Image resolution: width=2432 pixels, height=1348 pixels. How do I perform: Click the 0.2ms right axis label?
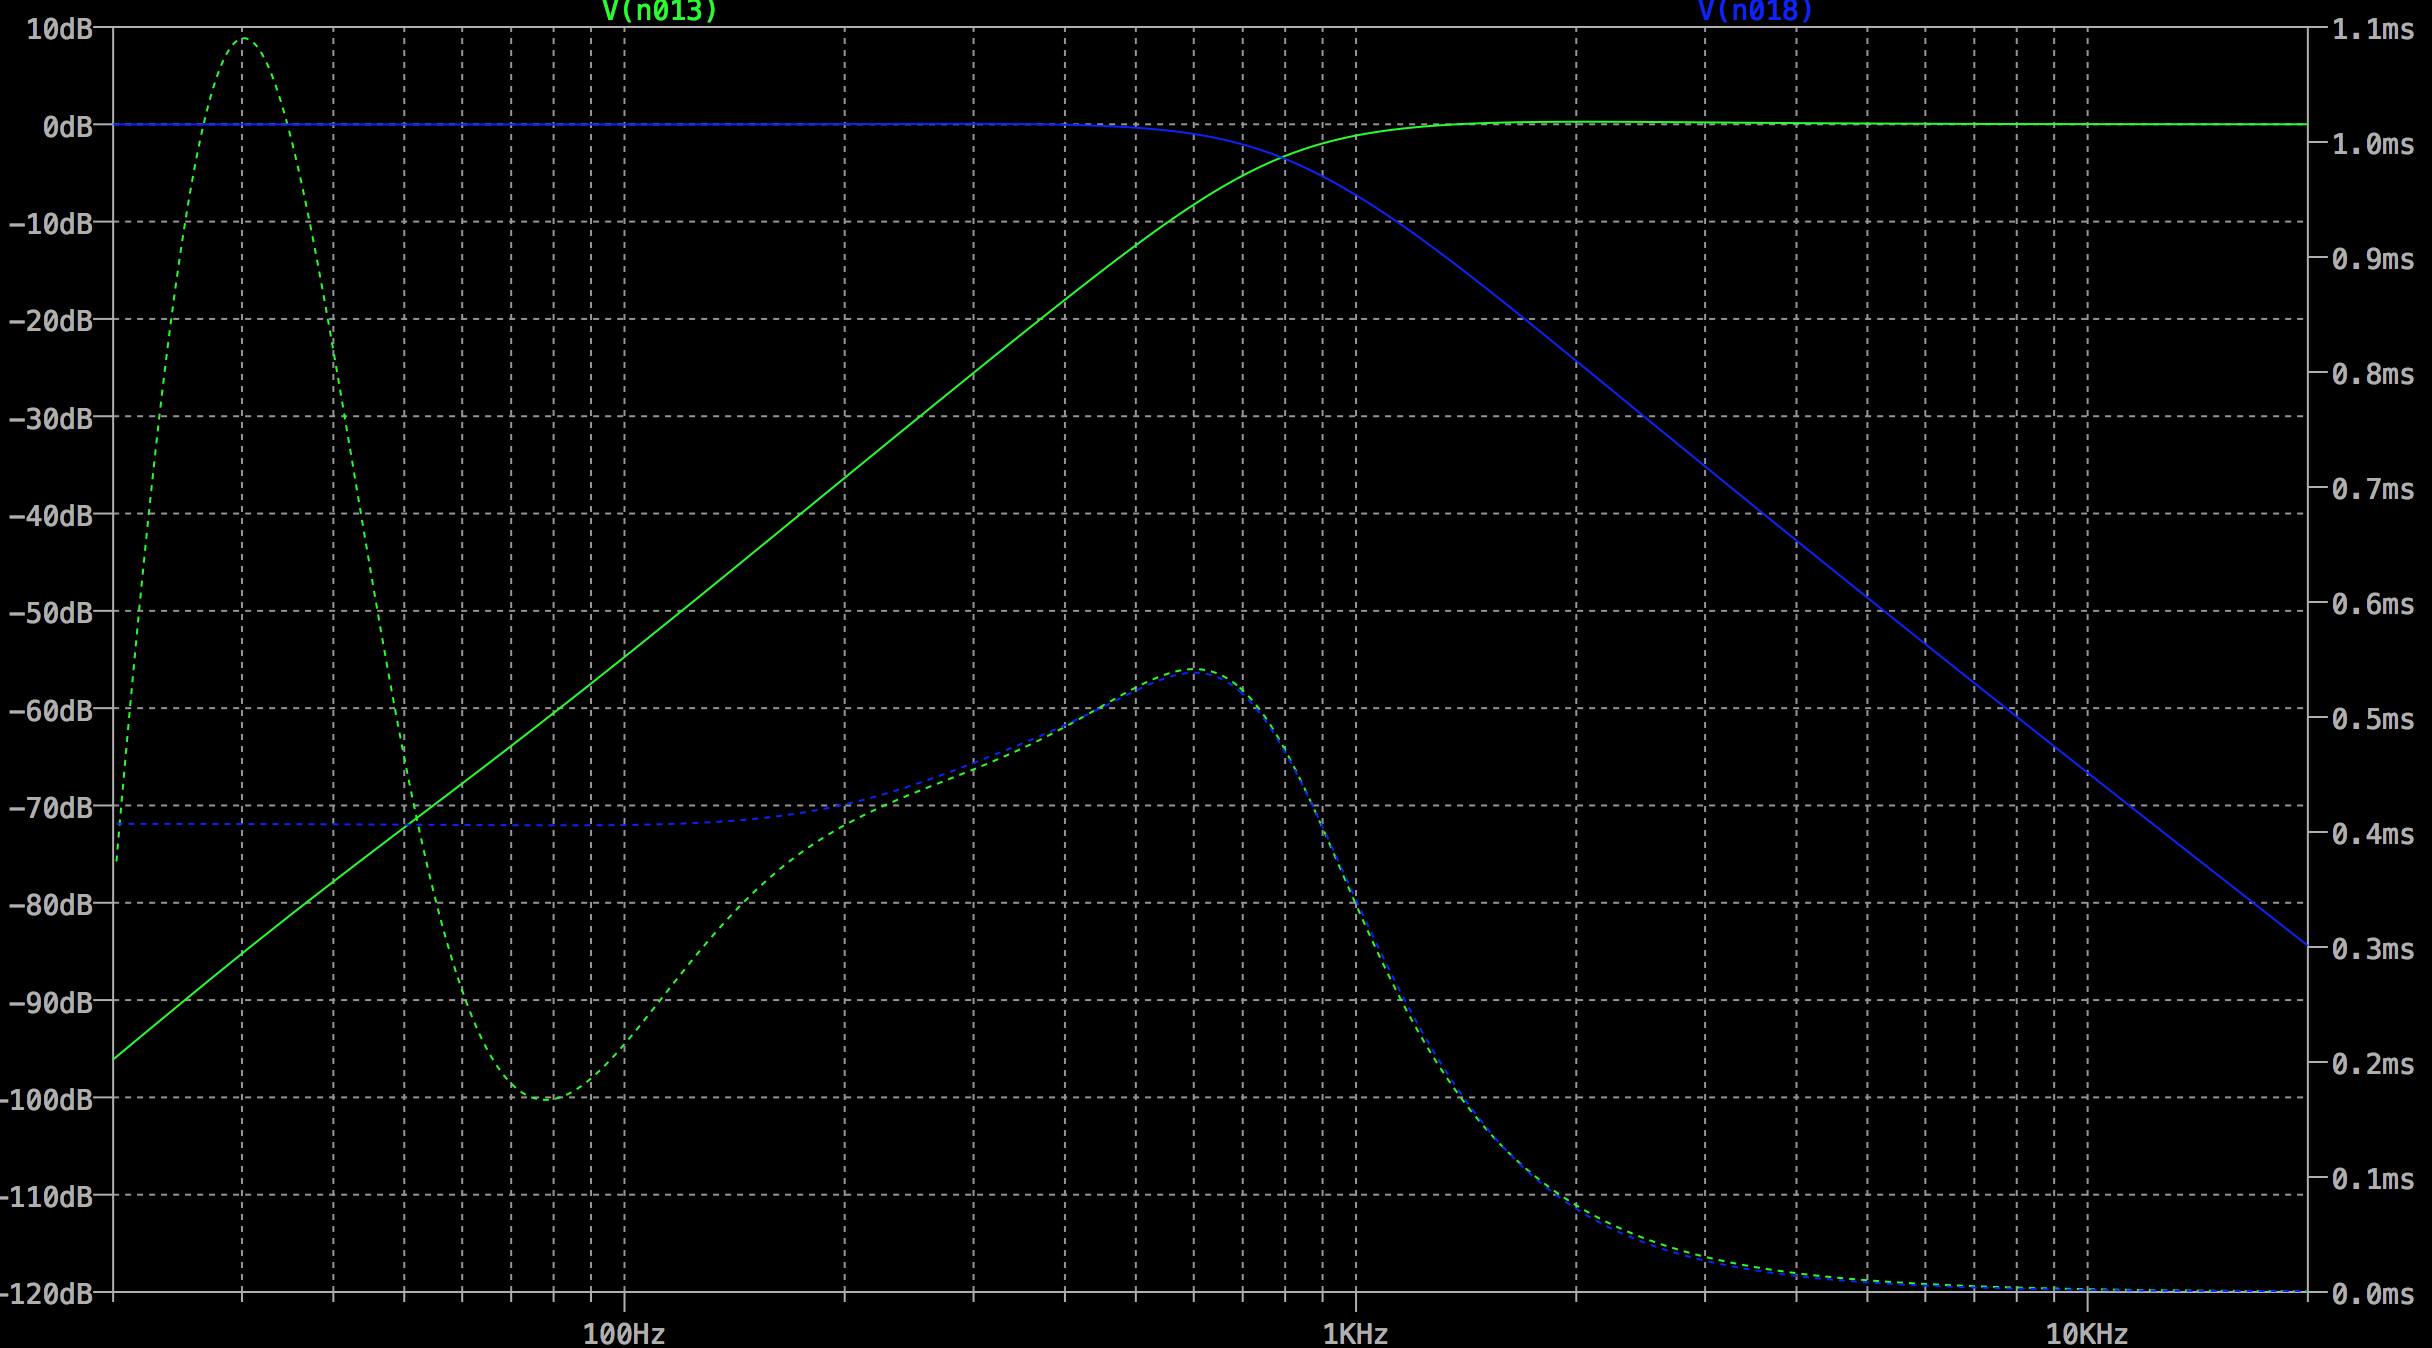click(x=2373, y=1063)
